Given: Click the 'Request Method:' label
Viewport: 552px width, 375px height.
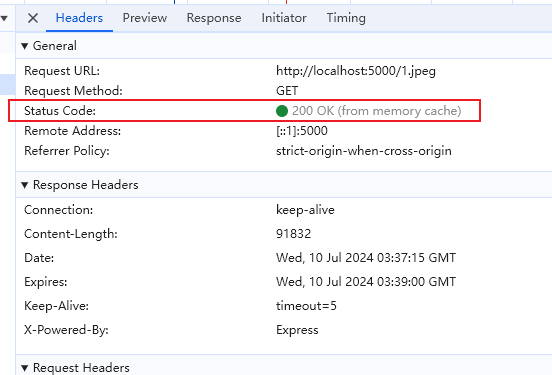Looking at the screenshot, I should pos(73,91).
